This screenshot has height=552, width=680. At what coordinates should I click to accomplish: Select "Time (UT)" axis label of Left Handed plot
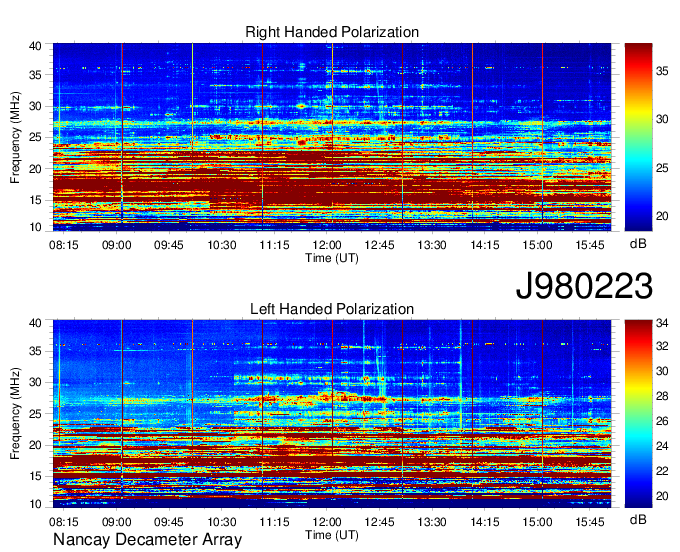point(332,535)
